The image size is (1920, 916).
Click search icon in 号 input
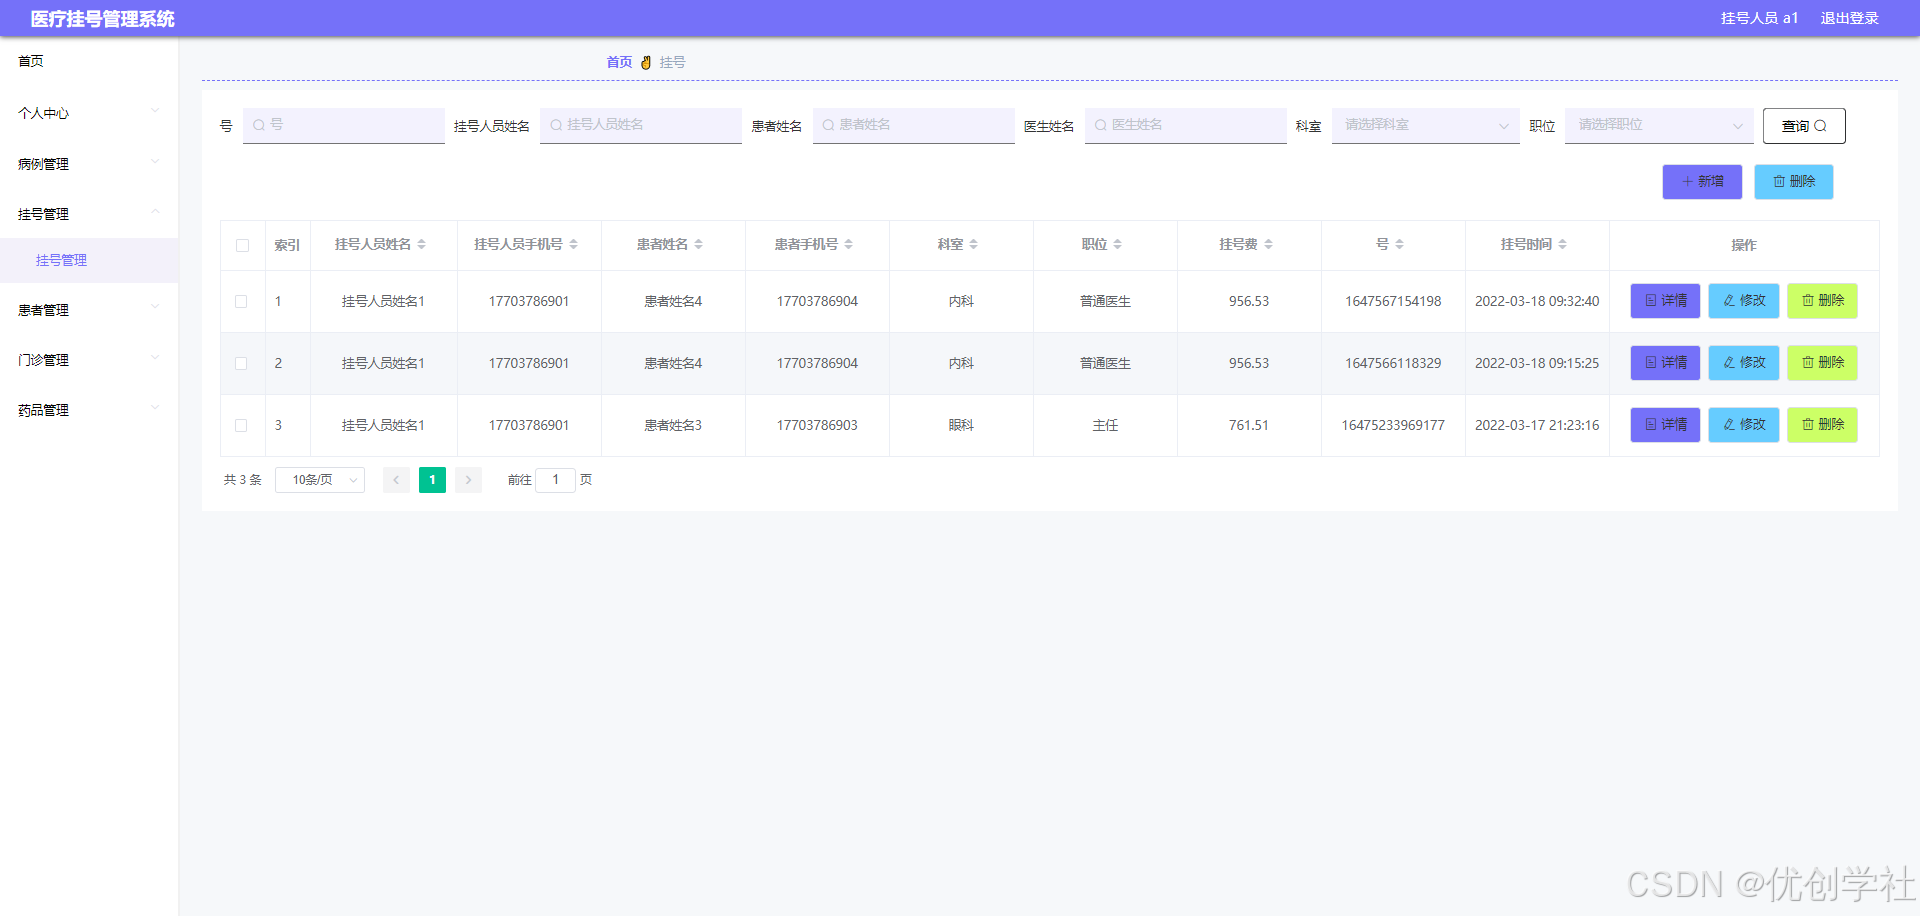(259, 125)
